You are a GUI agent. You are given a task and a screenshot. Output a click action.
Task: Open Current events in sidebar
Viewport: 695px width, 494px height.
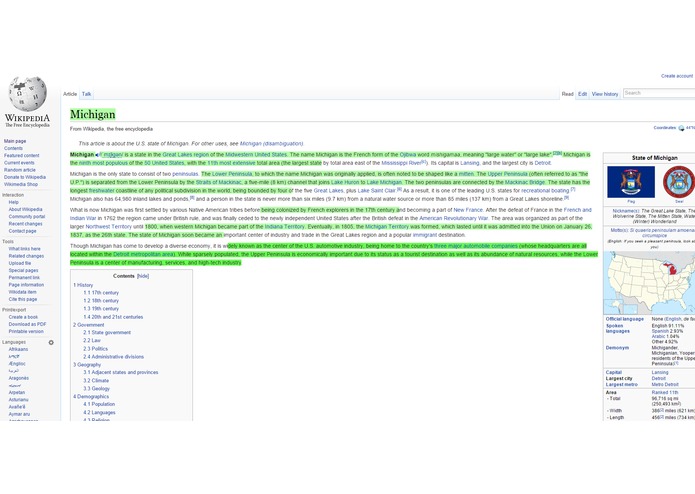click(x=19, y=163)
